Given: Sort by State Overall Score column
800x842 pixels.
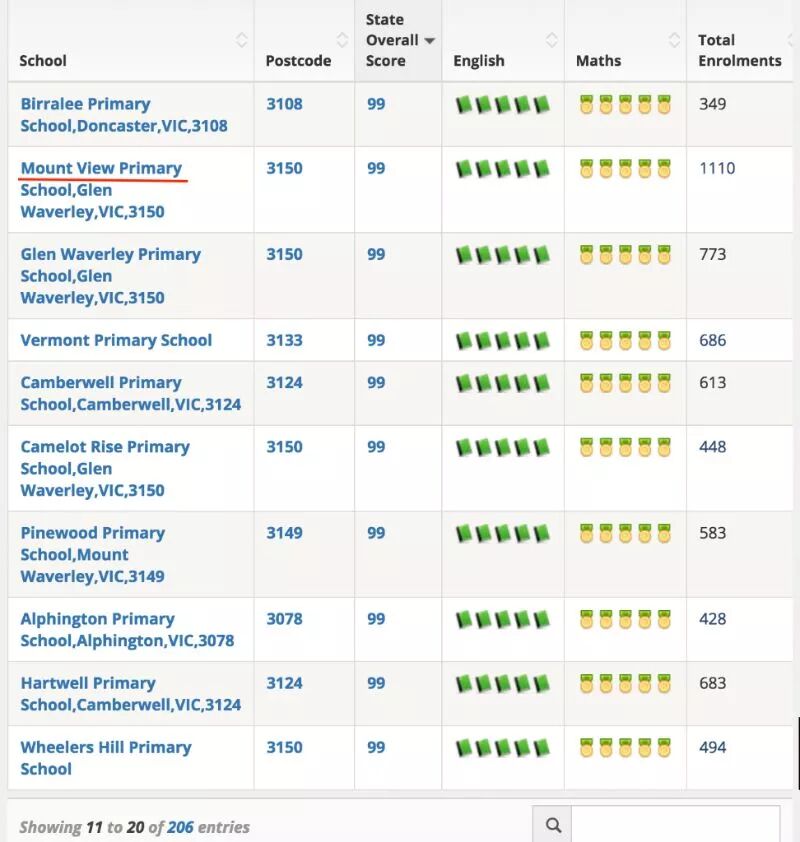Looking at the screenshot, I should click(x=430, y=40).
